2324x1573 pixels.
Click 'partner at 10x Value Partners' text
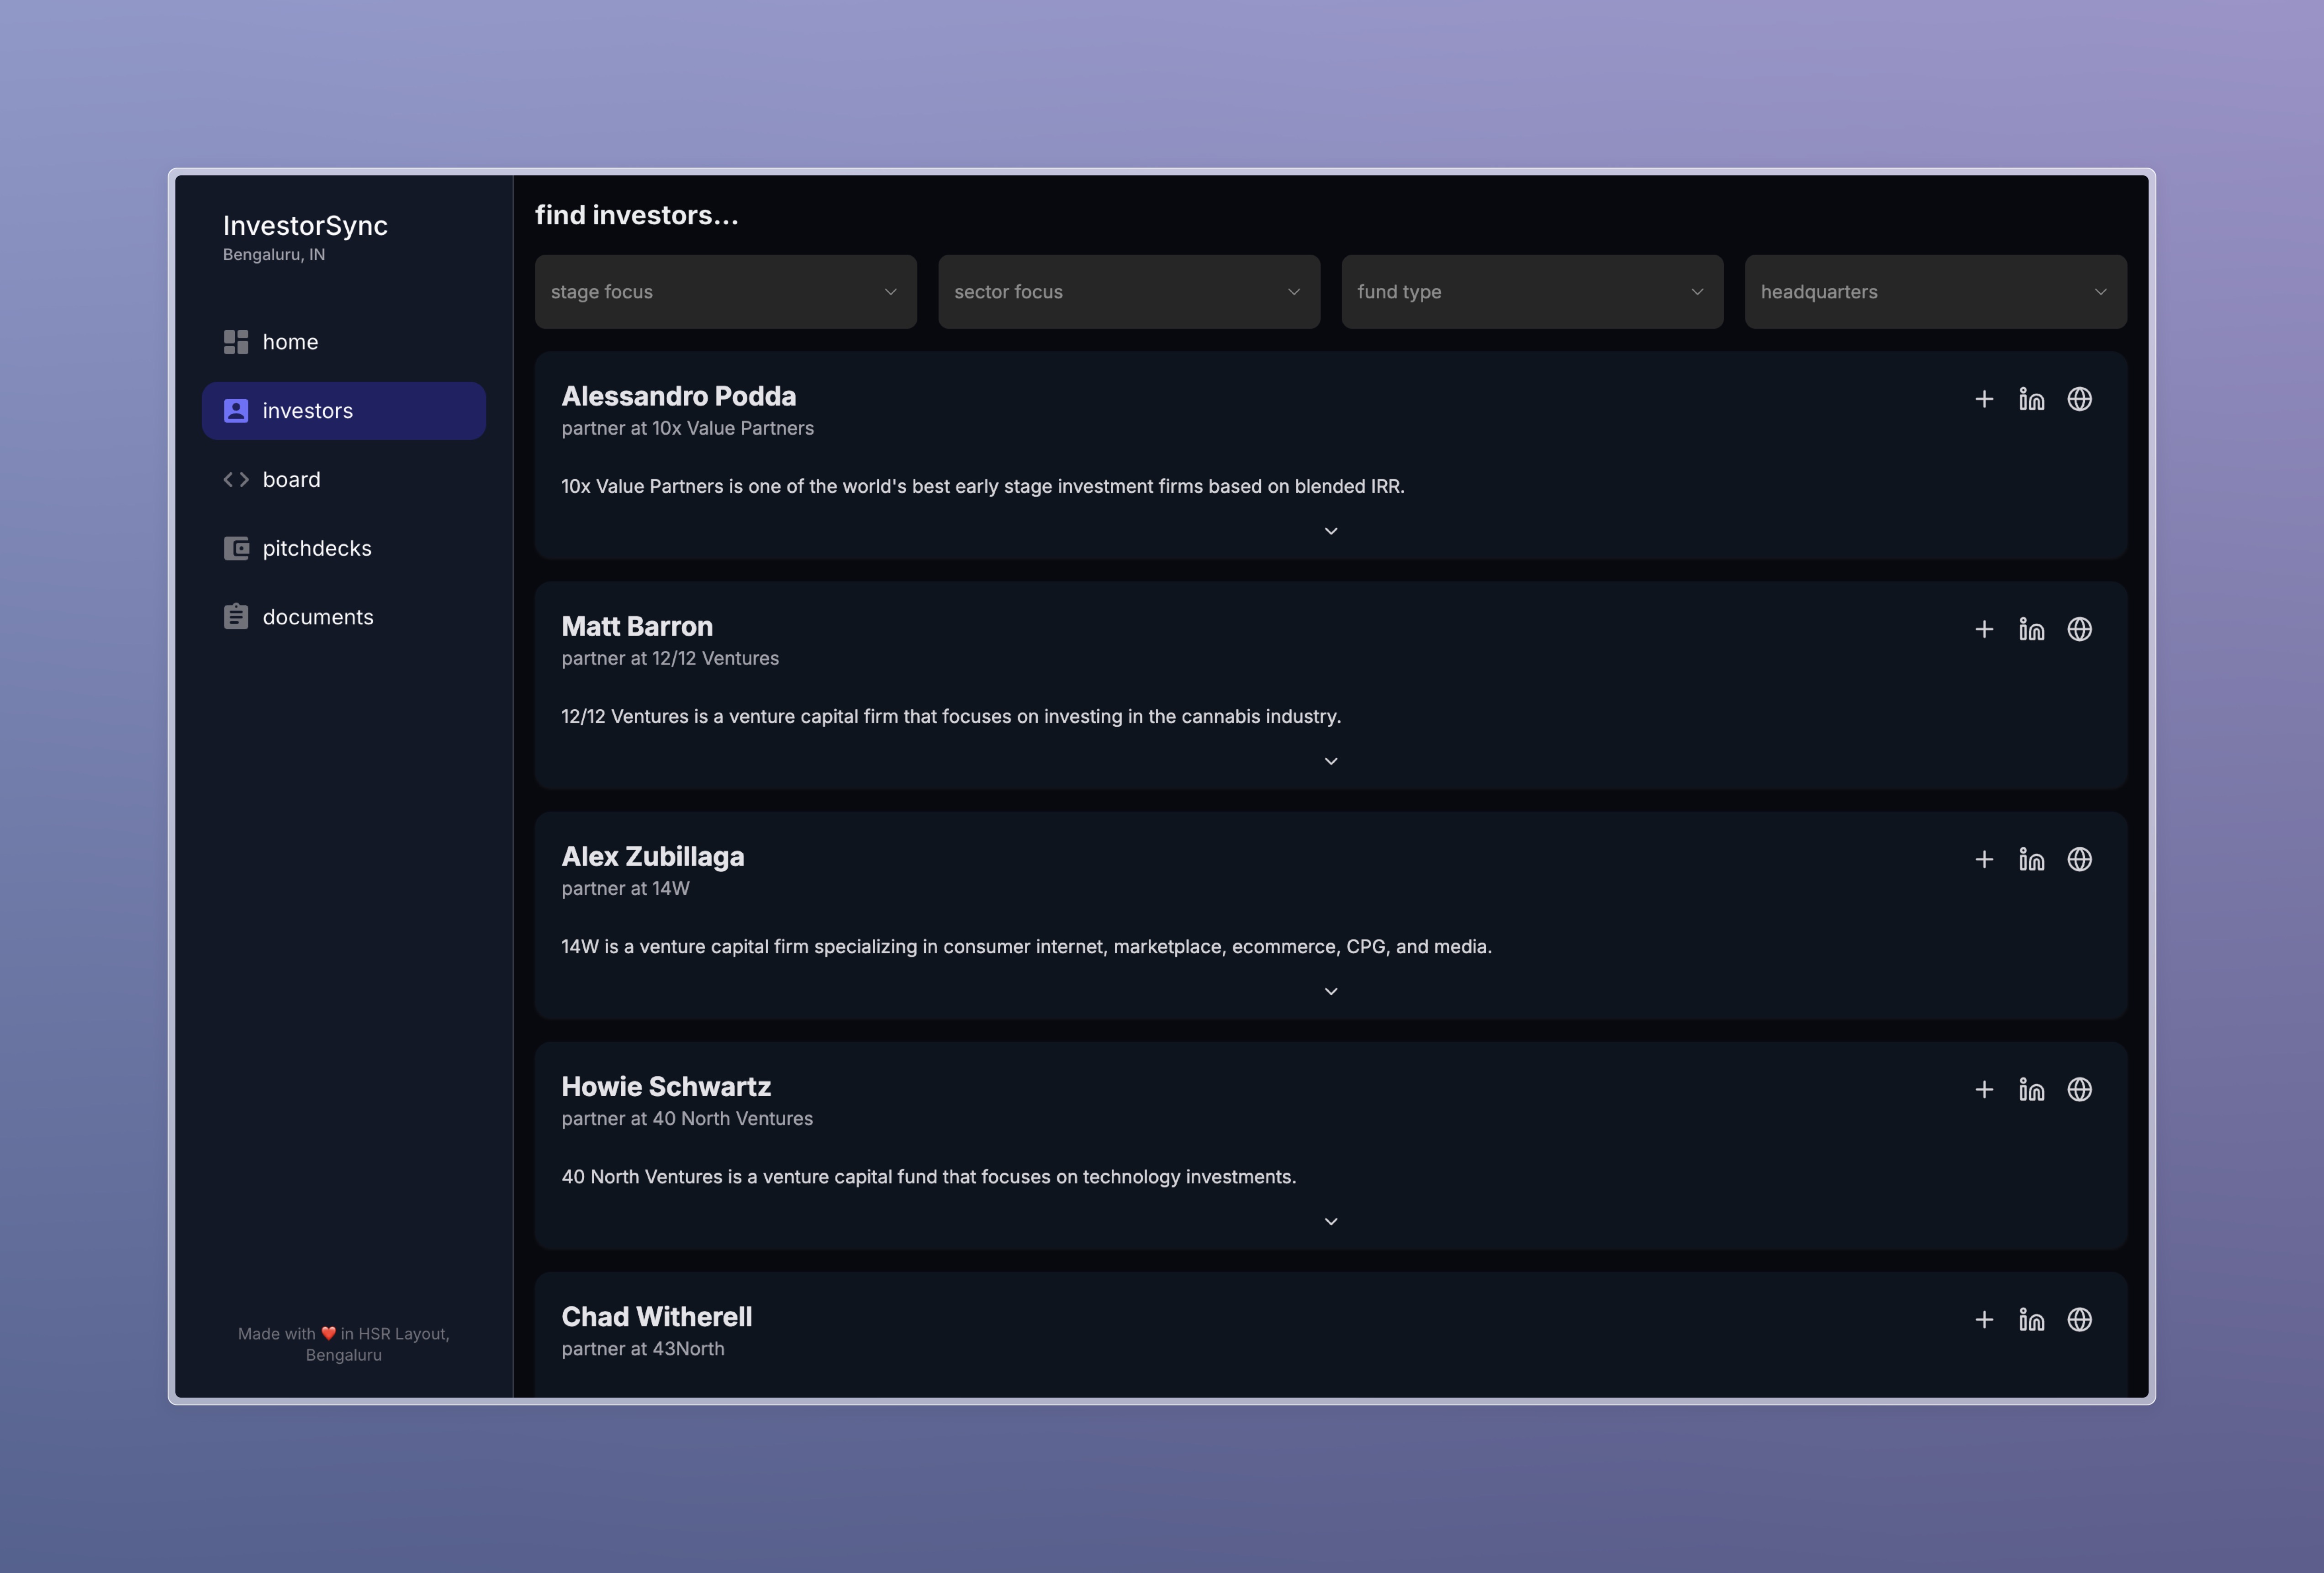(688, 428)
